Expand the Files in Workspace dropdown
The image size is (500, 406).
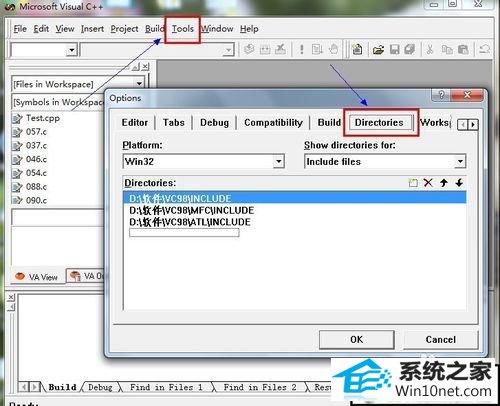[139, 83]
